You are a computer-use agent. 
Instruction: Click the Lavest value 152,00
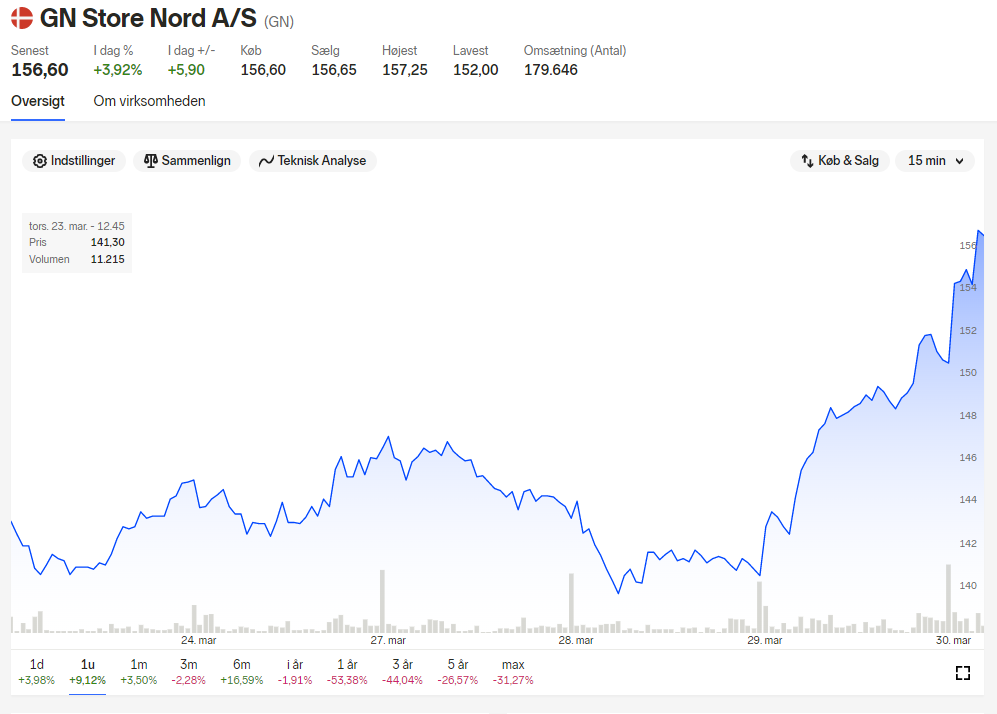(x=476, y=70)
